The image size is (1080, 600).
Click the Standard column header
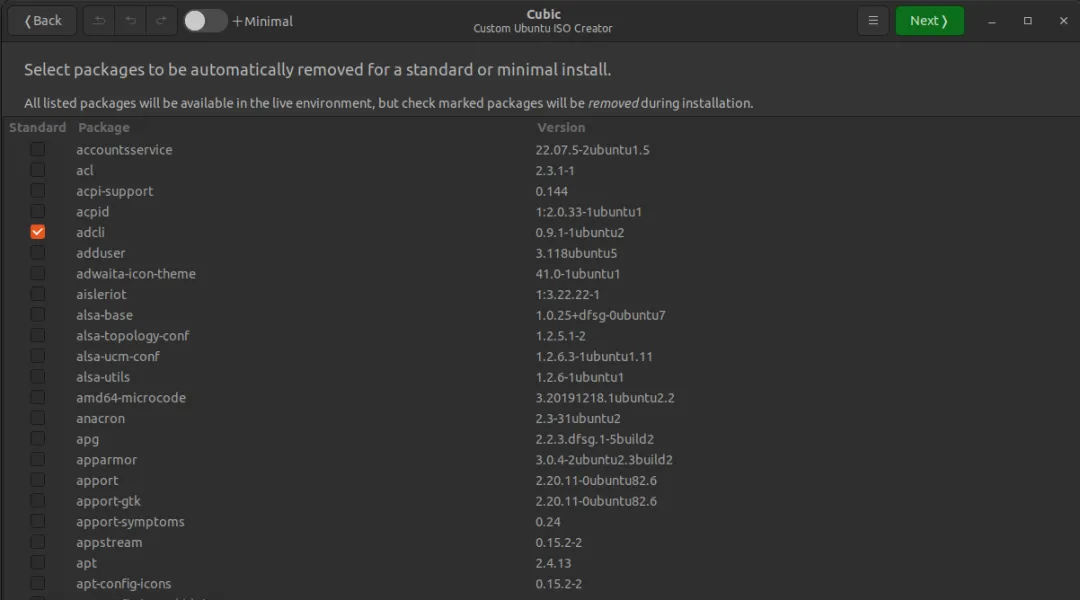37,127
